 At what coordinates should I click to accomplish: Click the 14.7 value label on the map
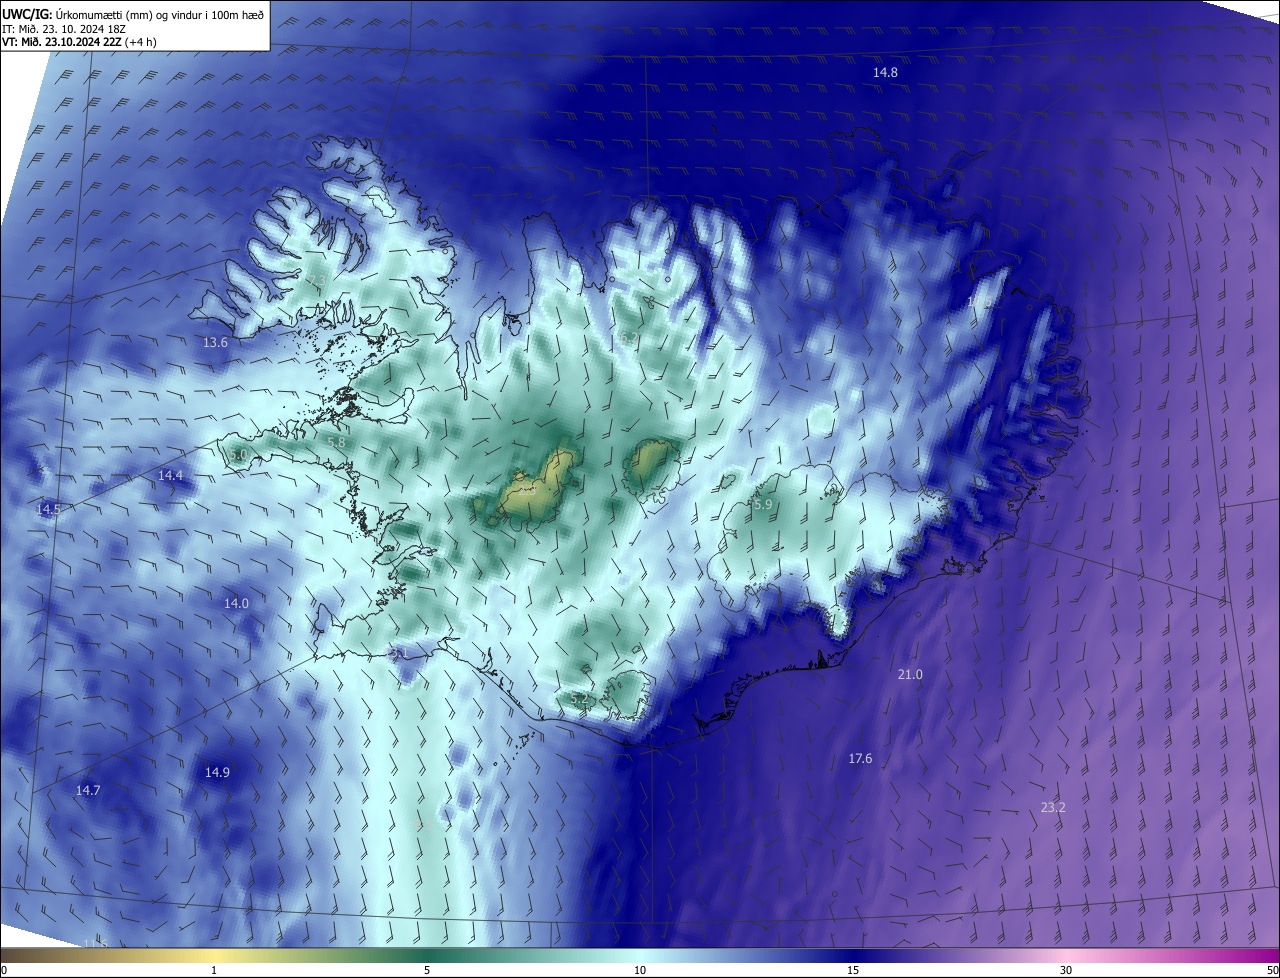(88, 790)
